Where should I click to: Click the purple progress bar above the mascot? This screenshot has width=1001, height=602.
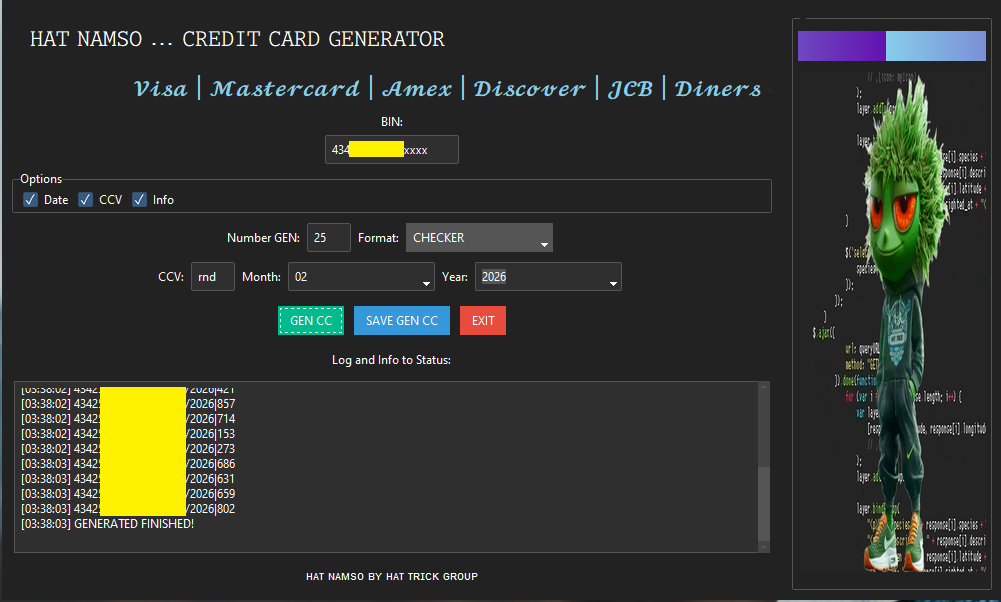click(841, 46)
